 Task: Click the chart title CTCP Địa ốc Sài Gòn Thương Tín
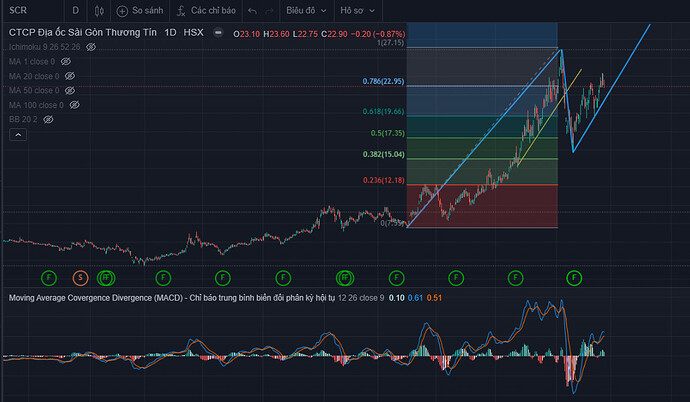click(x=83, y=33)
